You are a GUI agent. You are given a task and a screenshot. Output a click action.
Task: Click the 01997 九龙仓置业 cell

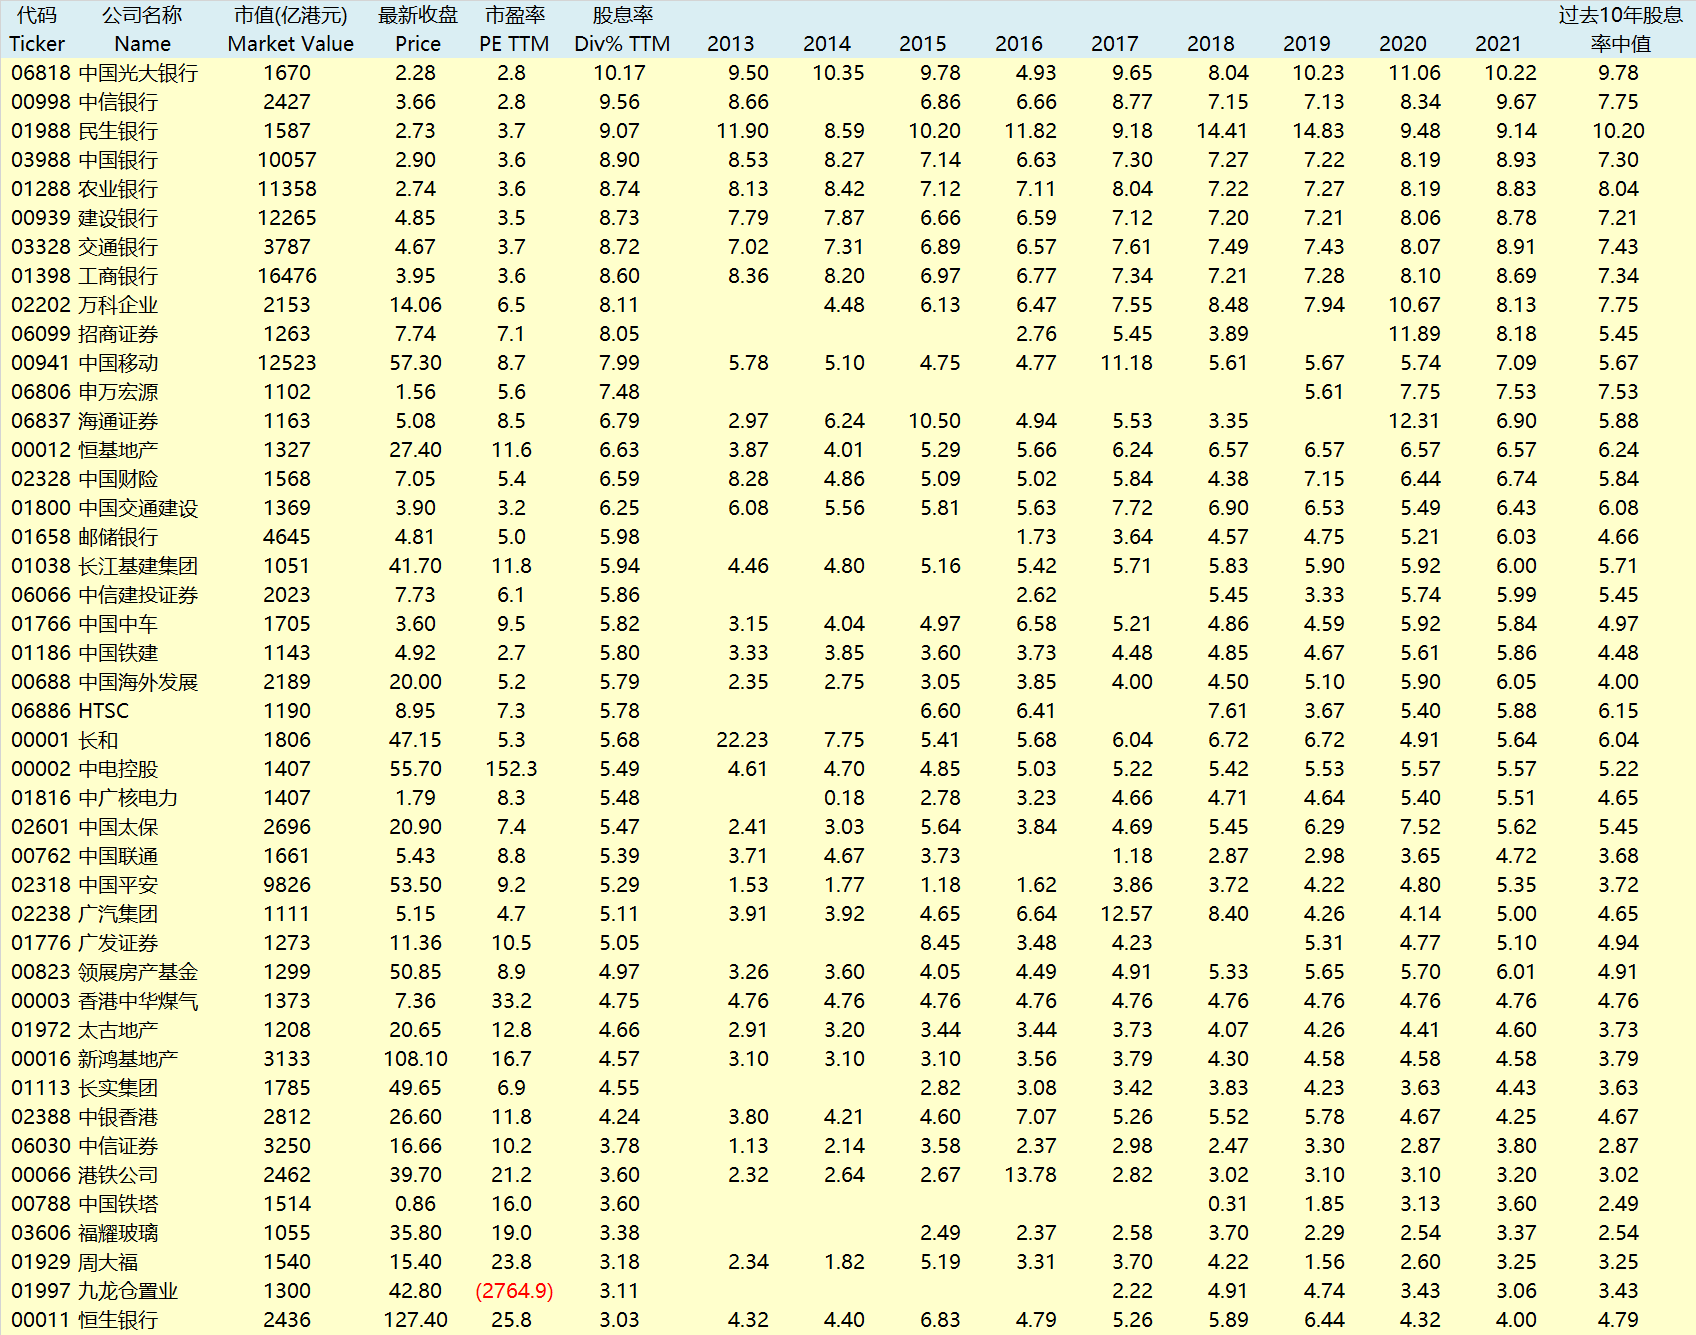[x=94, y=1291]
